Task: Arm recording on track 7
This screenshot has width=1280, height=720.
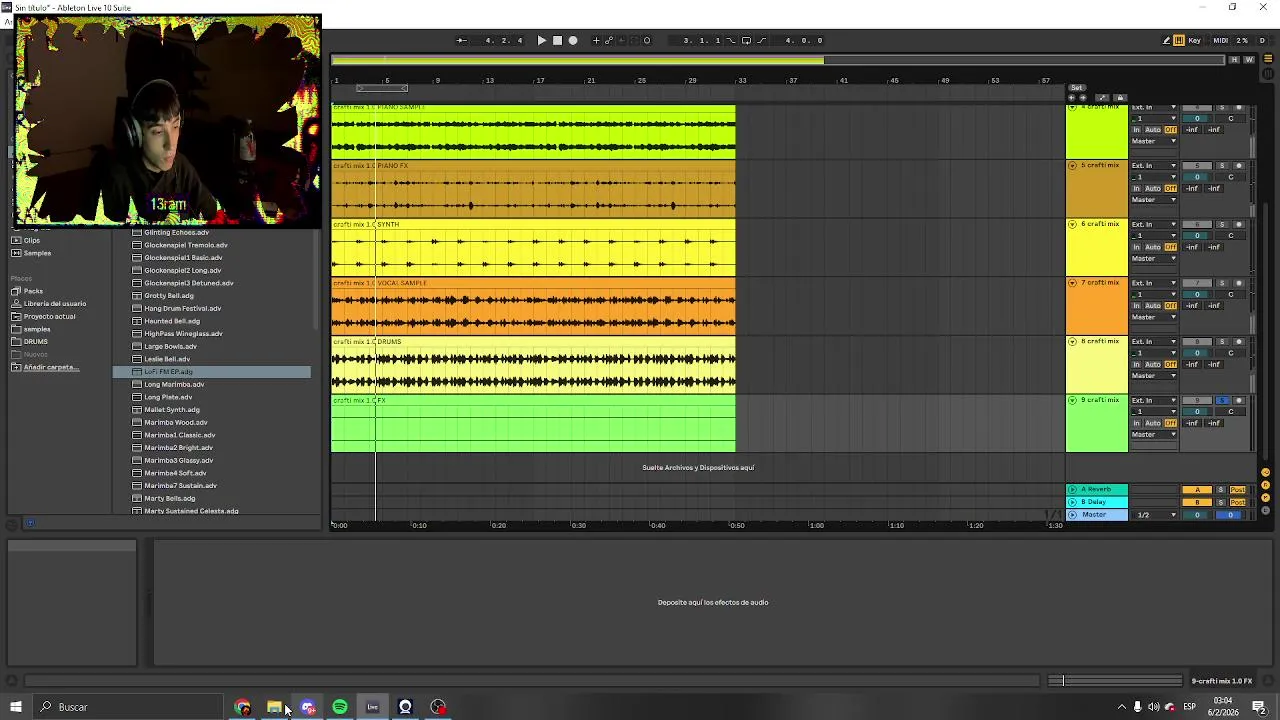Action: tap(1239, 283)
